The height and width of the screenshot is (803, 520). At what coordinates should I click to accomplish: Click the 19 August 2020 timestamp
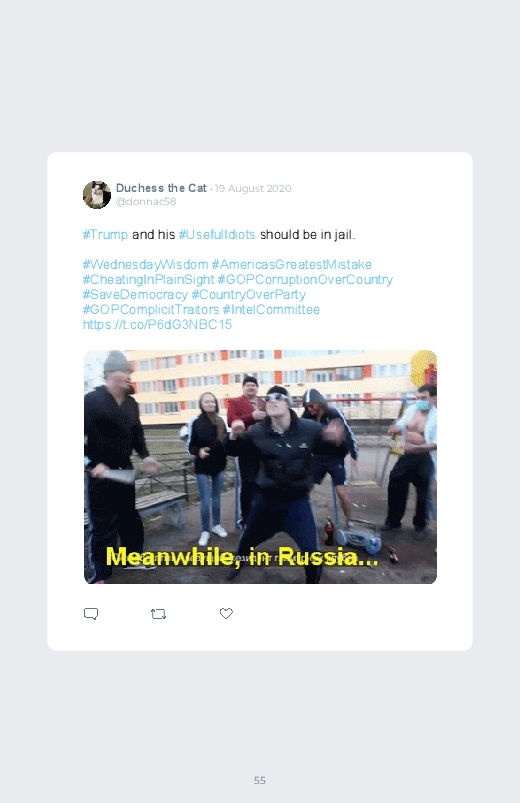(x=253, y=188)
